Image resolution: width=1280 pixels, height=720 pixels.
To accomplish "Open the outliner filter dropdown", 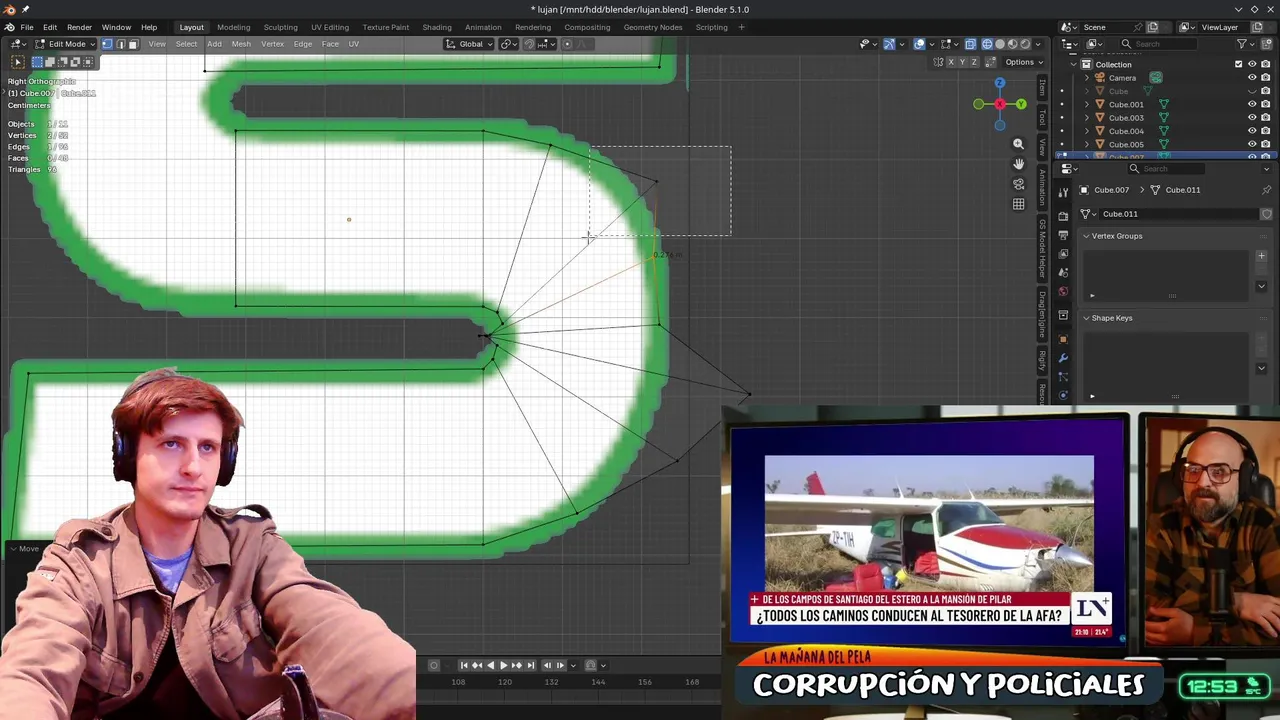I will tap(1246, 44).
